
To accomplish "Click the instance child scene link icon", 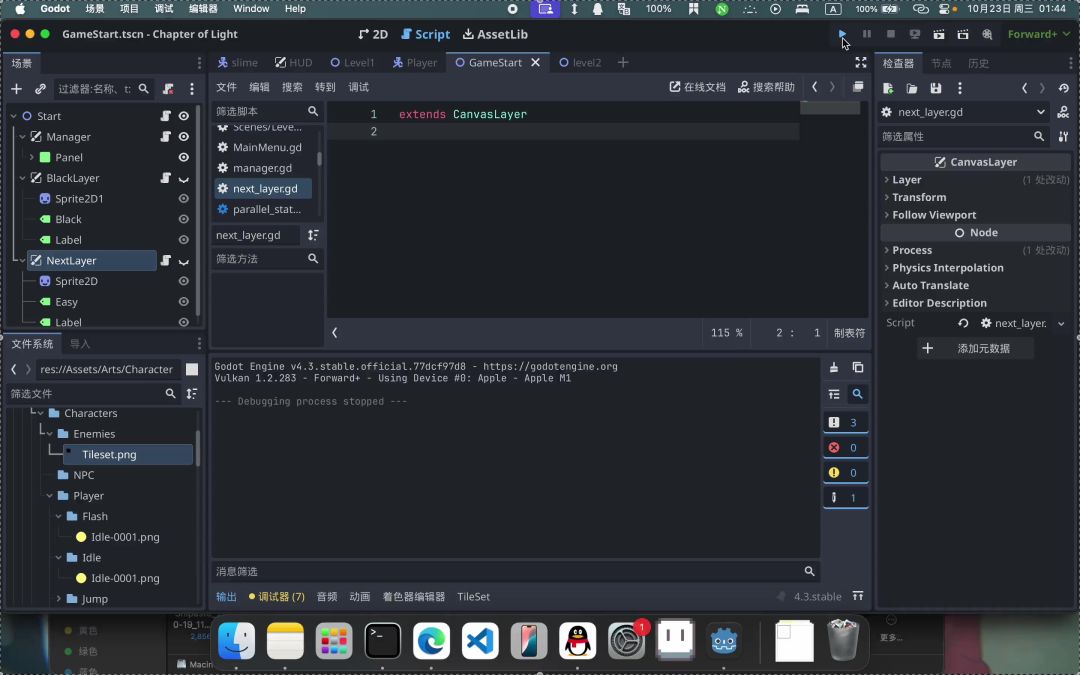I will click(x=40, y=89).
